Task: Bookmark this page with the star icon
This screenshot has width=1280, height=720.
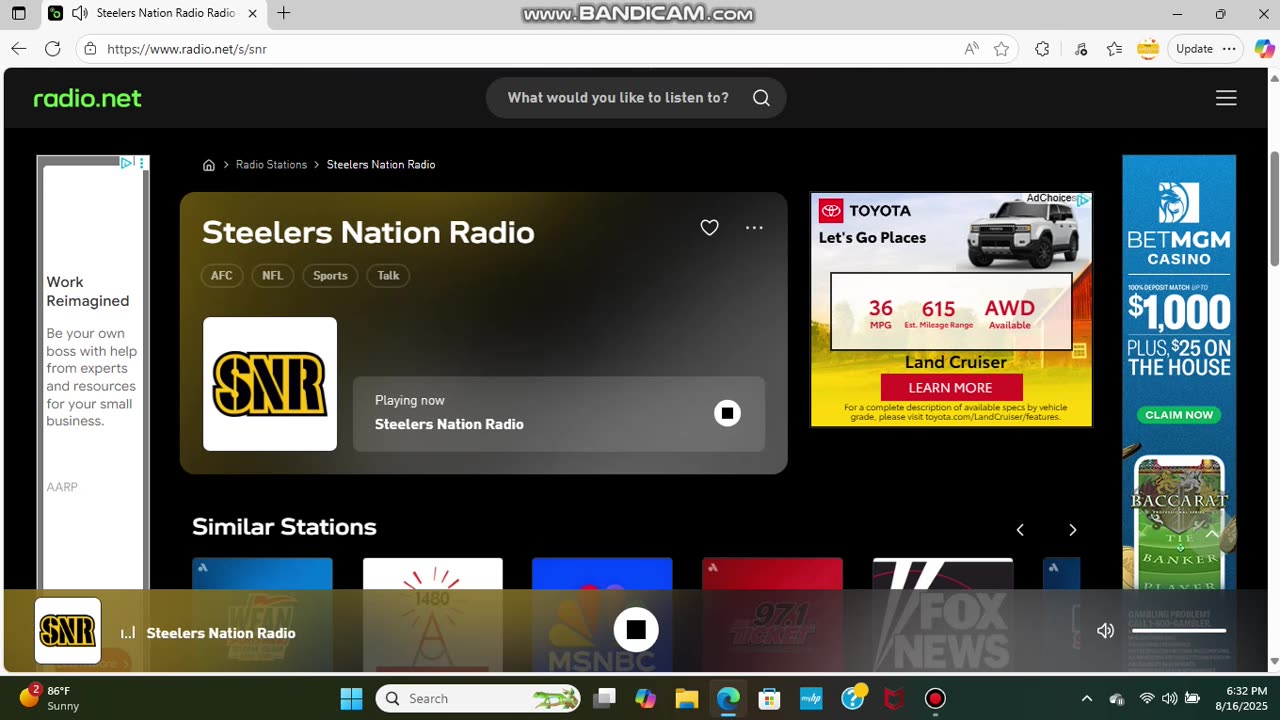Action: pyautogui.click(x=1001, y=48)
